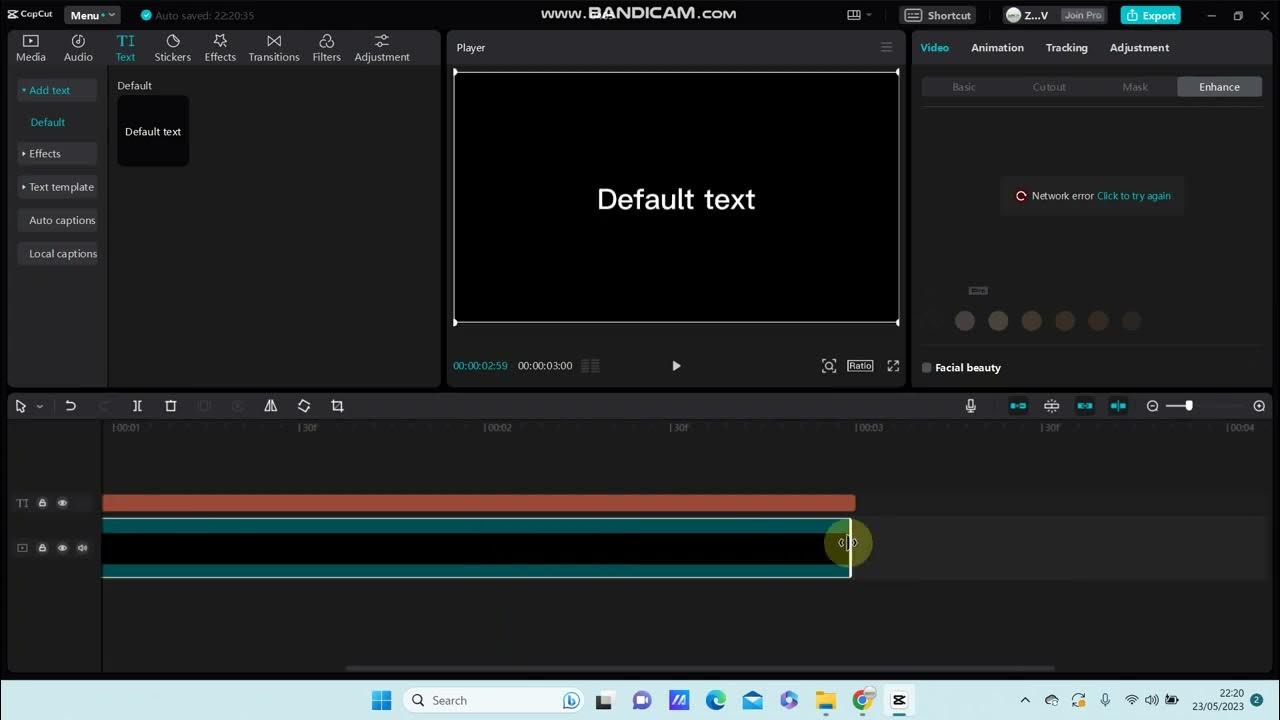Start voiceover recording with microphone icon
The width and height of the screenshot is (1280, 720).
[x=970, y=406]
